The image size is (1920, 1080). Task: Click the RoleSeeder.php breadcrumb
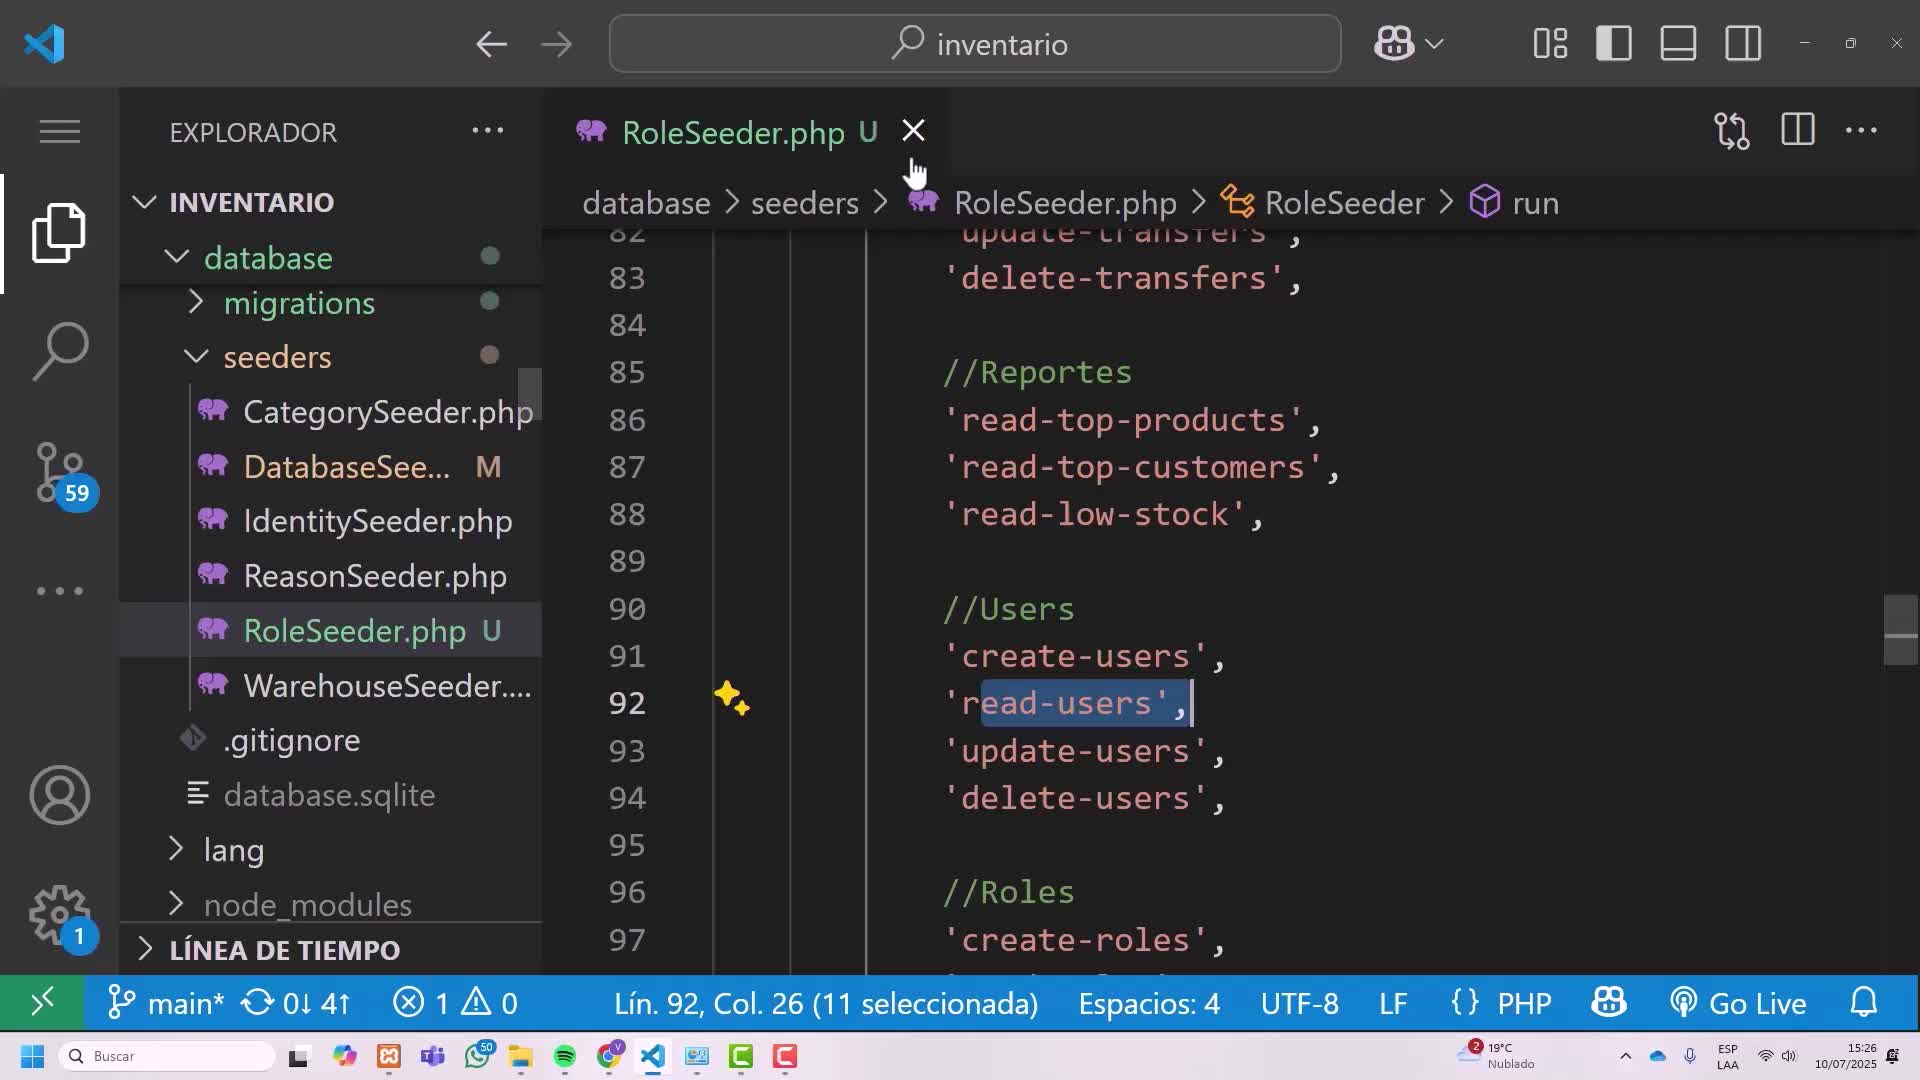click(x=1064, y=203)
